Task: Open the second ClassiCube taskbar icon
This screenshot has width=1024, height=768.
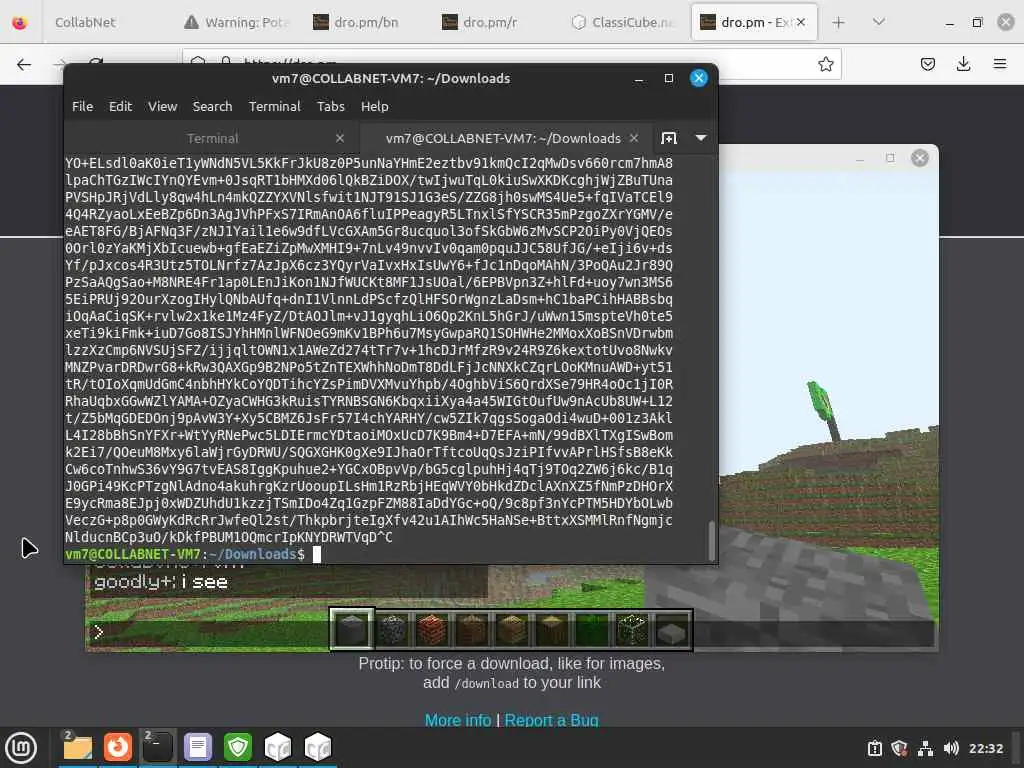Action: pos(318,747)
